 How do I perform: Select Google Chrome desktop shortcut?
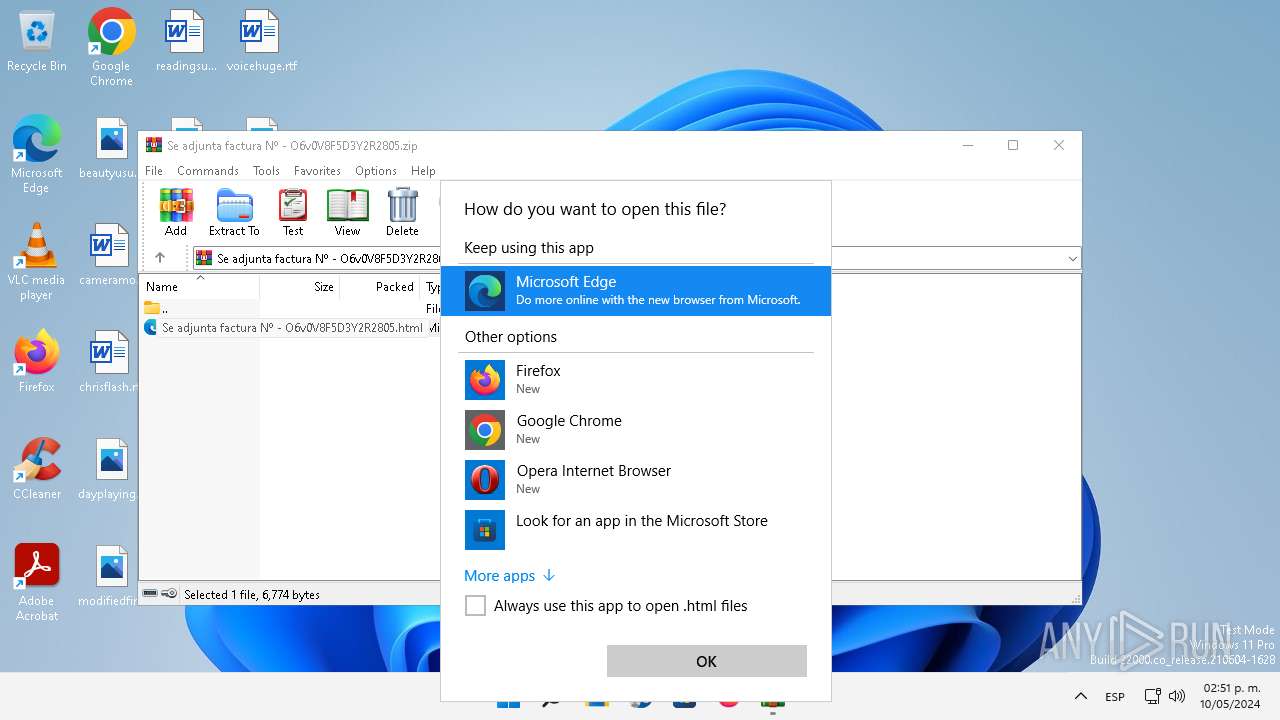(x=111, y=47)
